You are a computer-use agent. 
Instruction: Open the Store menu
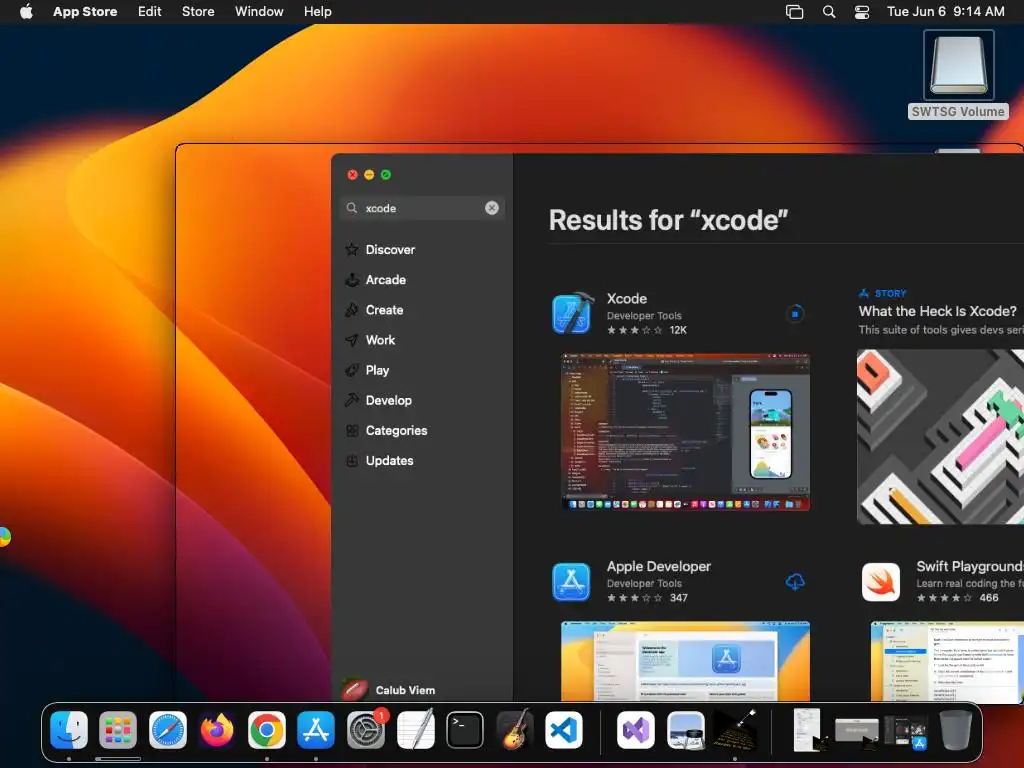click(x=198, y=11)
